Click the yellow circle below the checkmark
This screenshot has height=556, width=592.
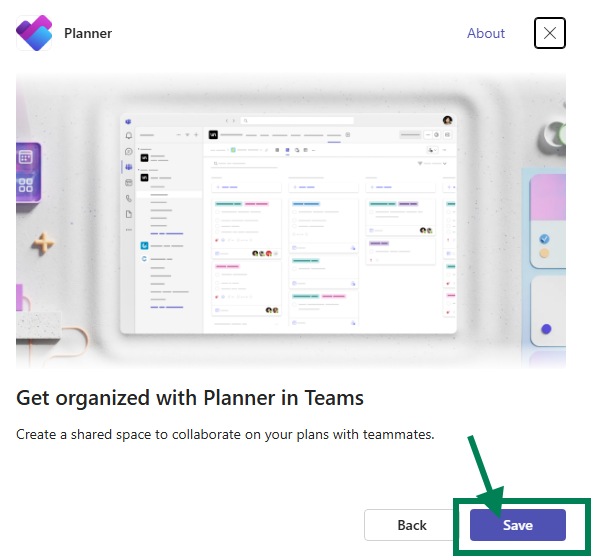pyautogui.click(x=544, y=253)
